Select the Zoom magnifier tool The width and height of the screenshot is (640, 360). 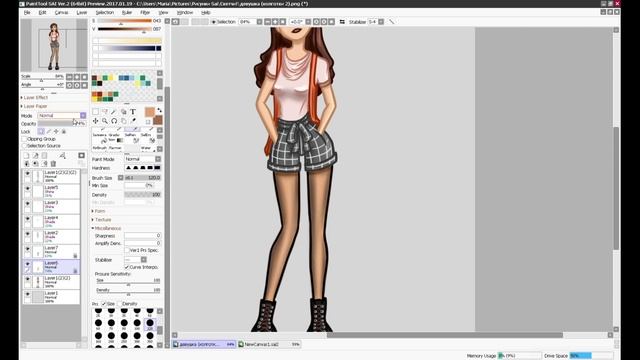coord(105,121)
